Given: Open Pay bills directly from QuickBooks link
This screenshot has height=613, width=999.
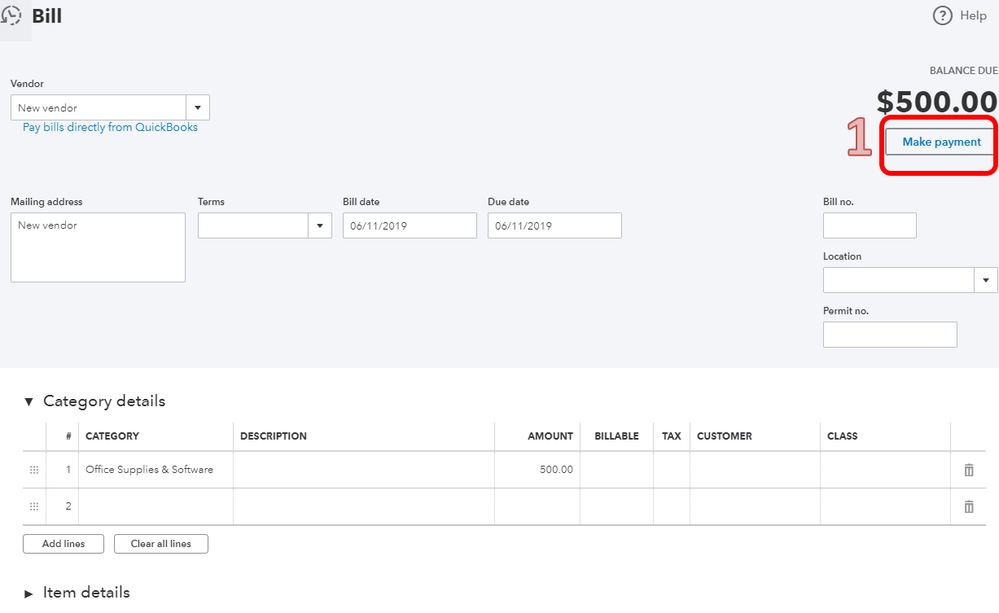Looking at the screenshot, I should click(110, 127).
